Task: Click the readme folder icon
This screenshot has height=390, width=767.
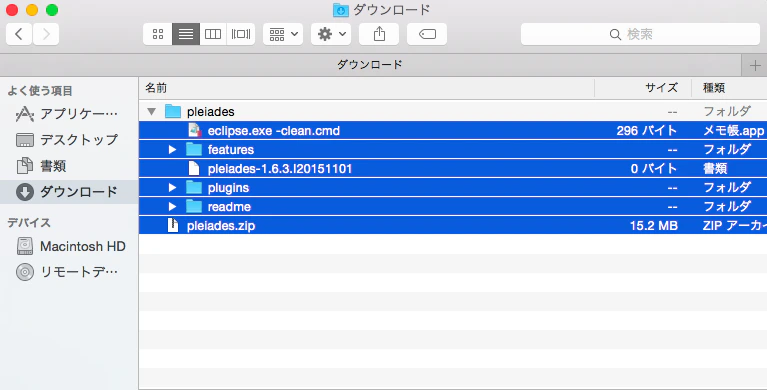Action: click(194, 207)
